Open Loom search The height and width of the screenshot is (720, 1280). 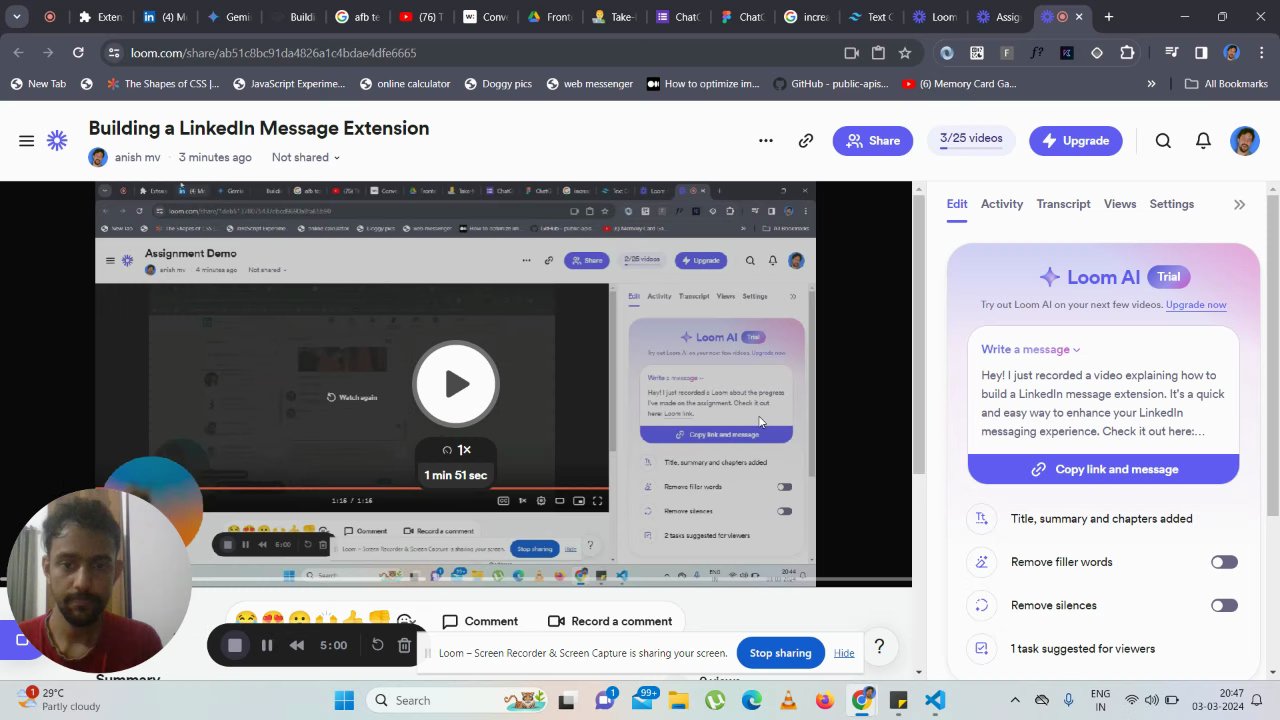(x=1163, y=141)
